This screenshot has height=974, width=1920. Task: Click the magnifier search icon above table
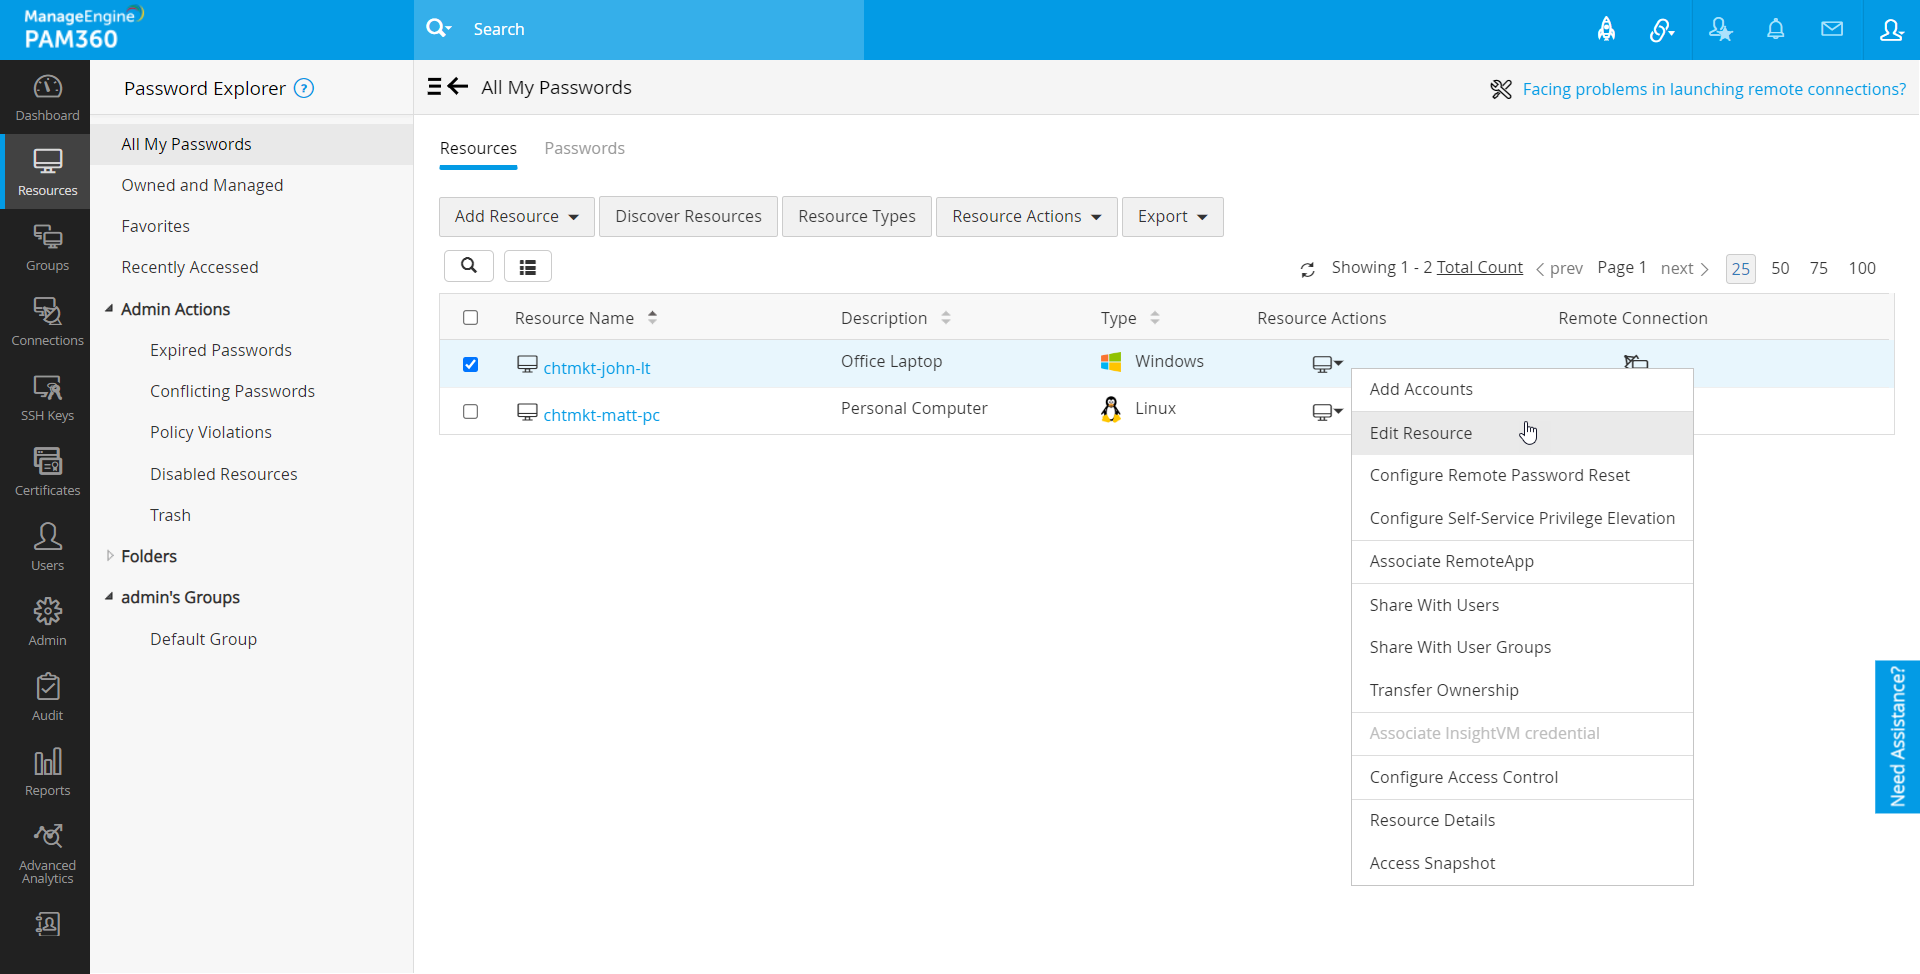click(469, 266)
